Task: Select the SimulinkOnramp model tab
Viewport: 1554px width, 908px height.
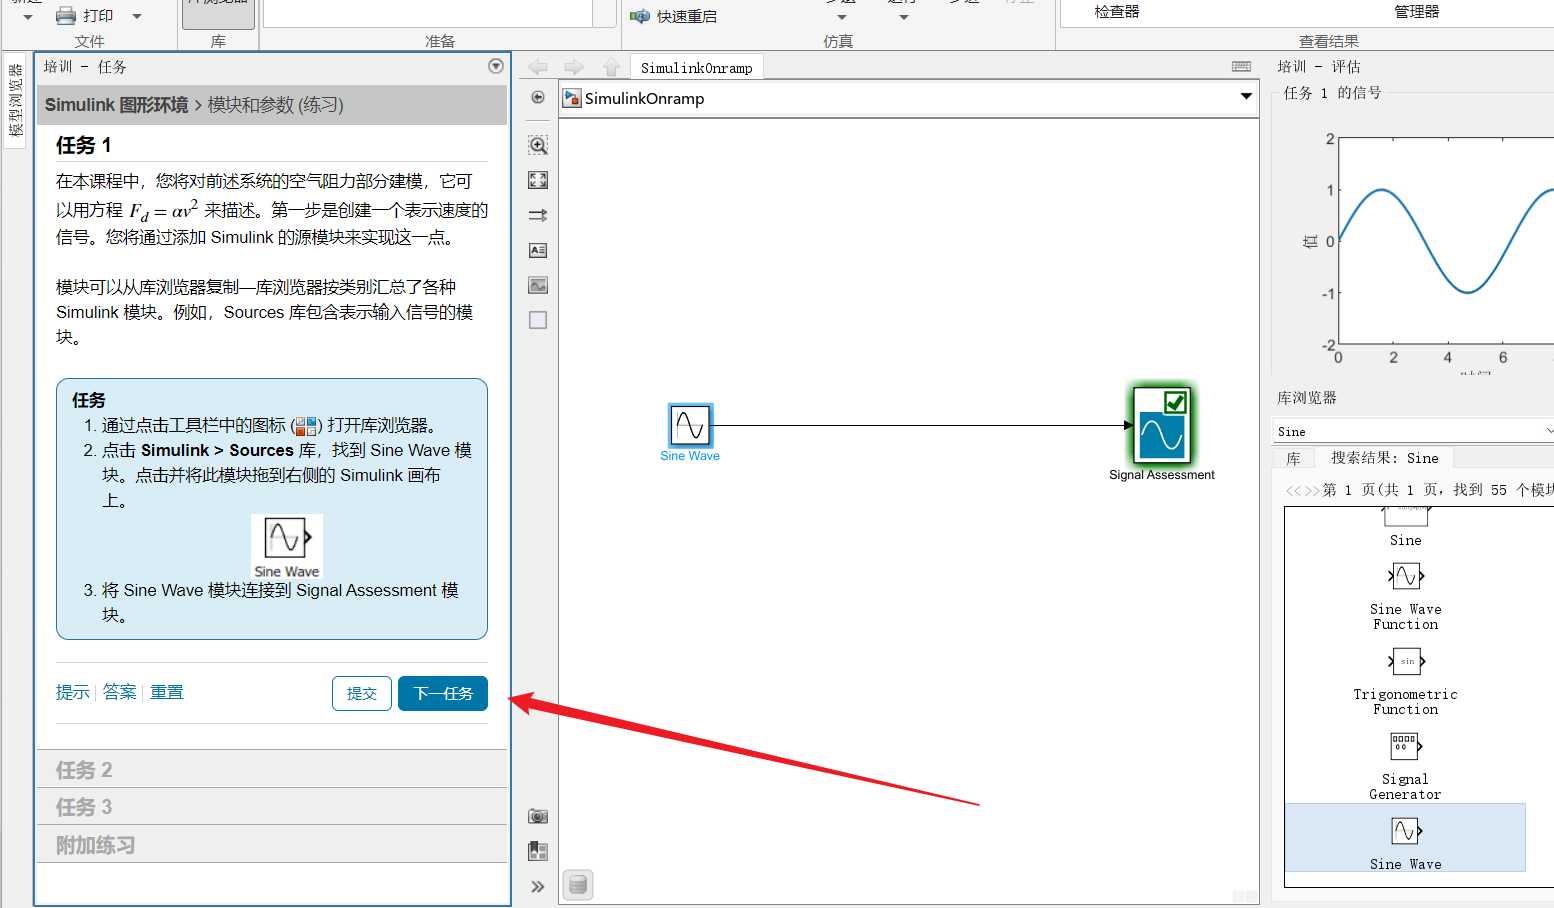Action: 697,68
